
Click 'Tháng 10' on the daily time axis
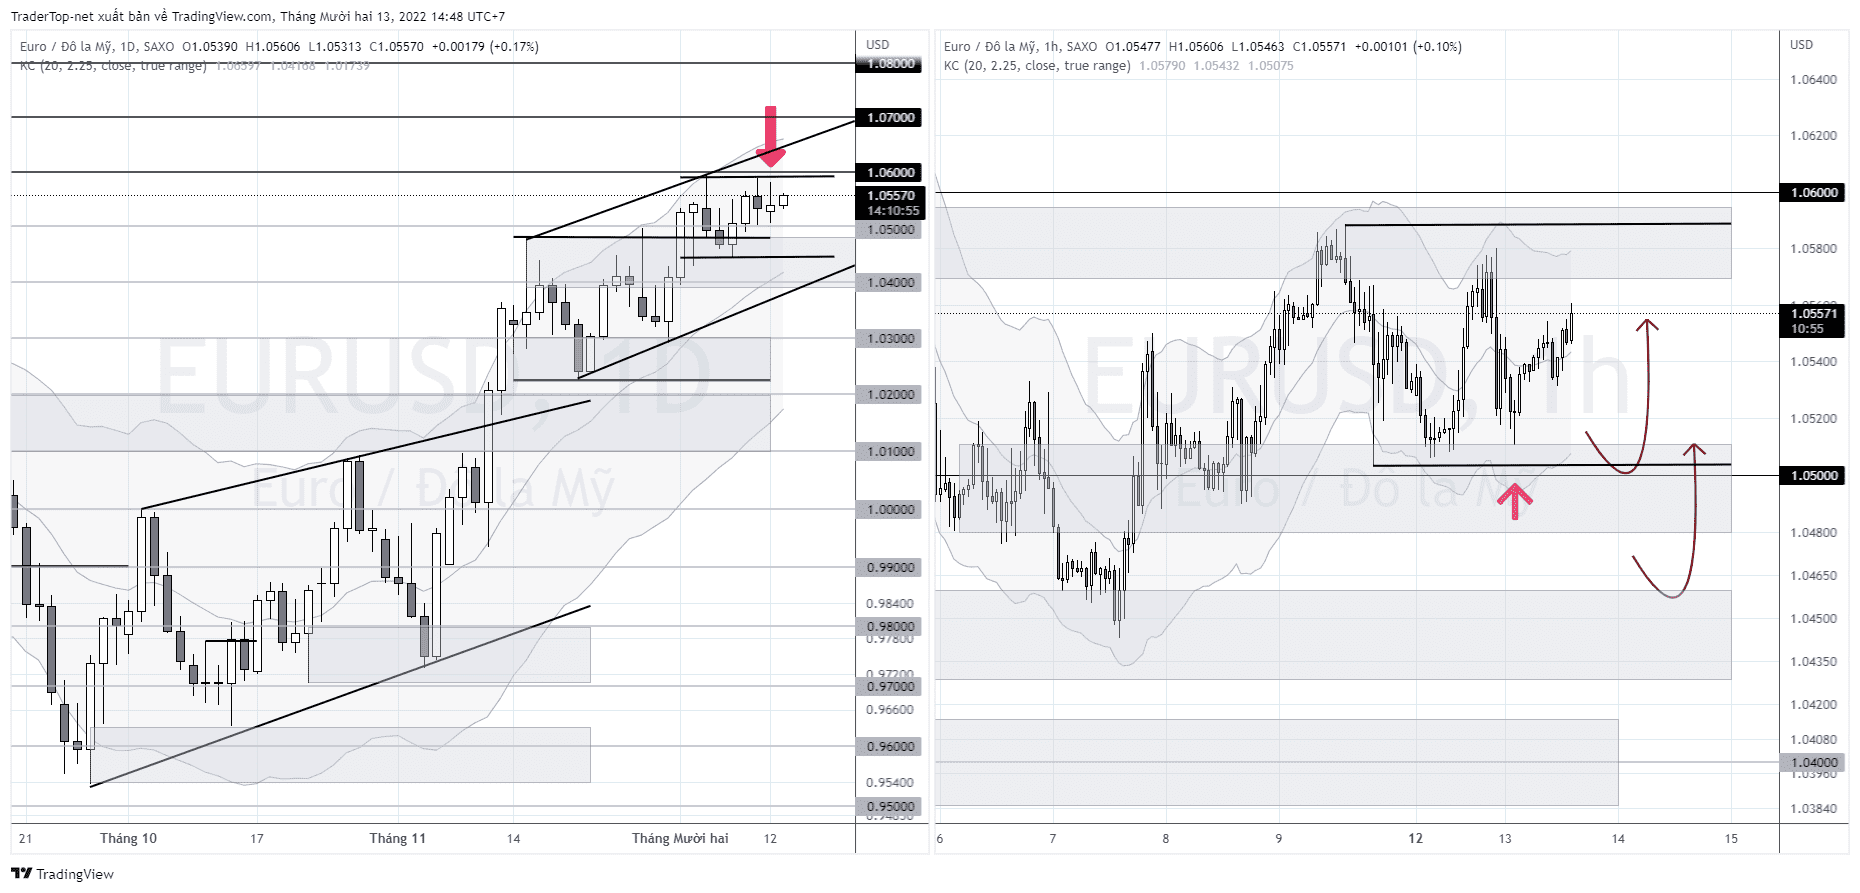pos(128,839)
